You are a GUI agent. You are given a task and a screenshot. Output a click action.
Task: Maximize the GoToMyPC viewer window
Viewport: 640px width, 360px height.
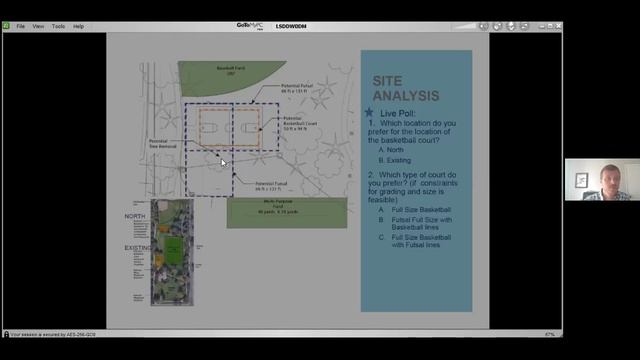(550, 26)
